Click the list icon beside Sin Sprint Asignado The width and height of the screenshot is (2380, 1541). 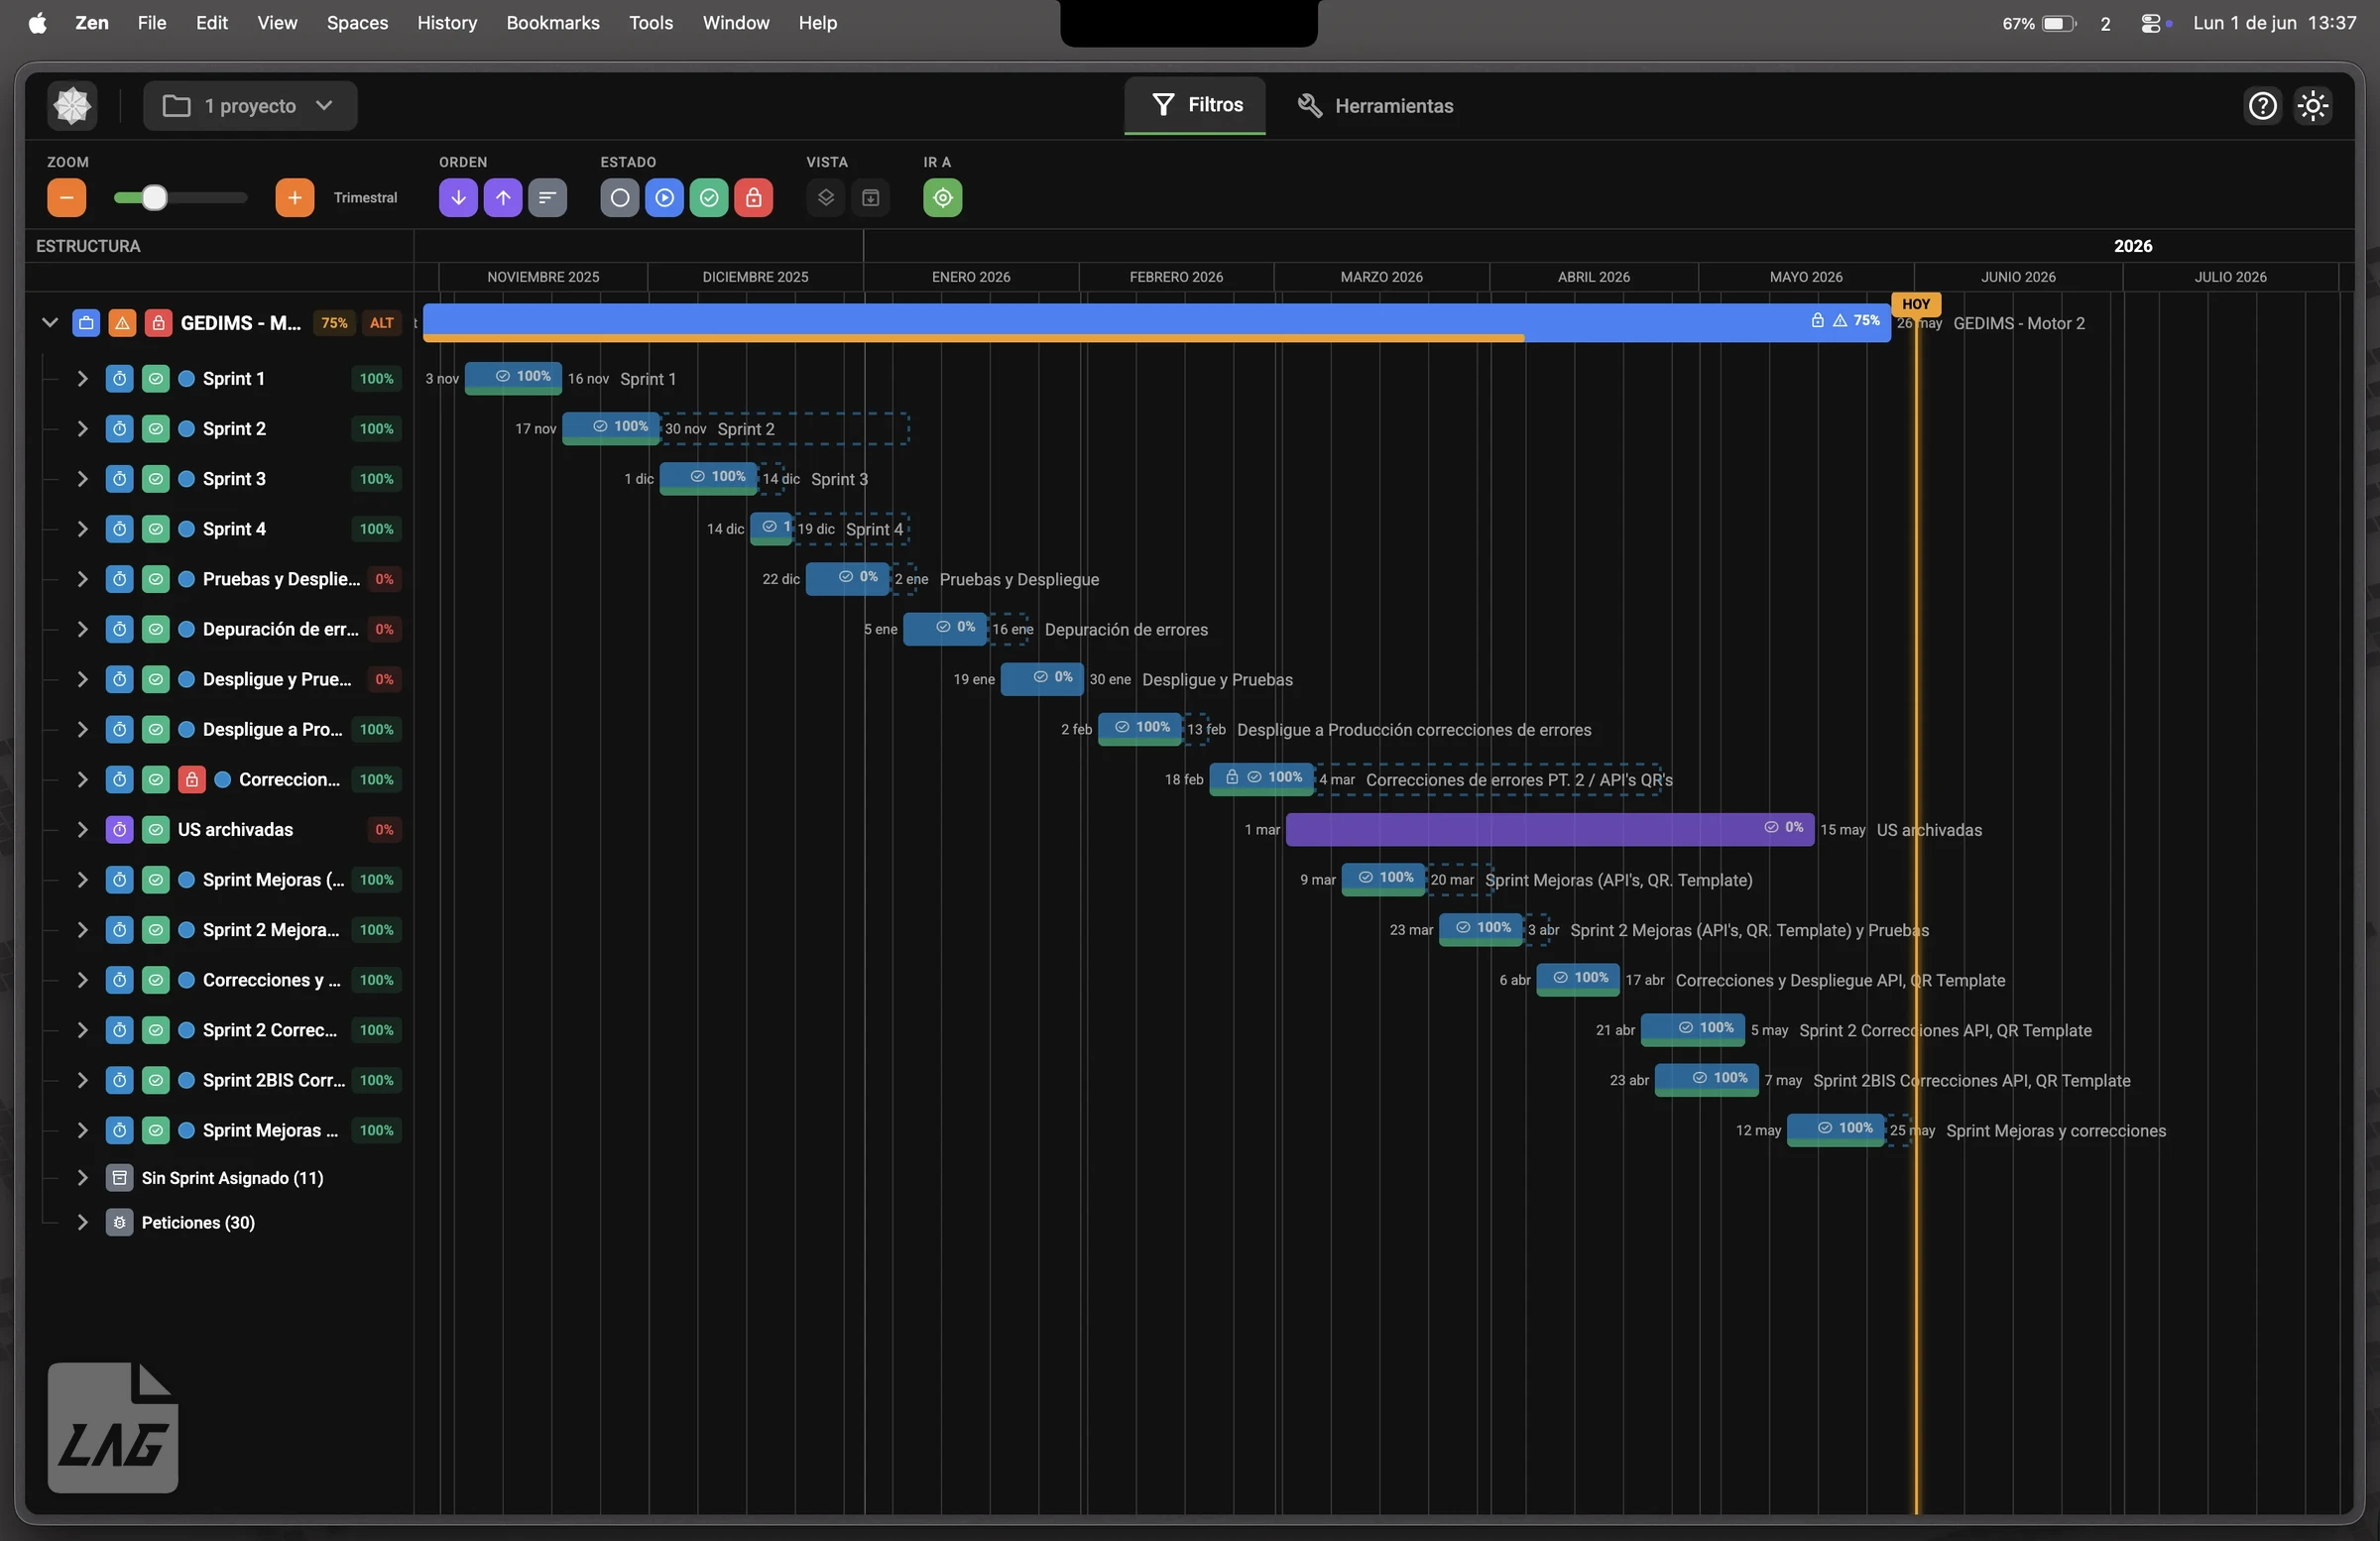point(119,1178)
